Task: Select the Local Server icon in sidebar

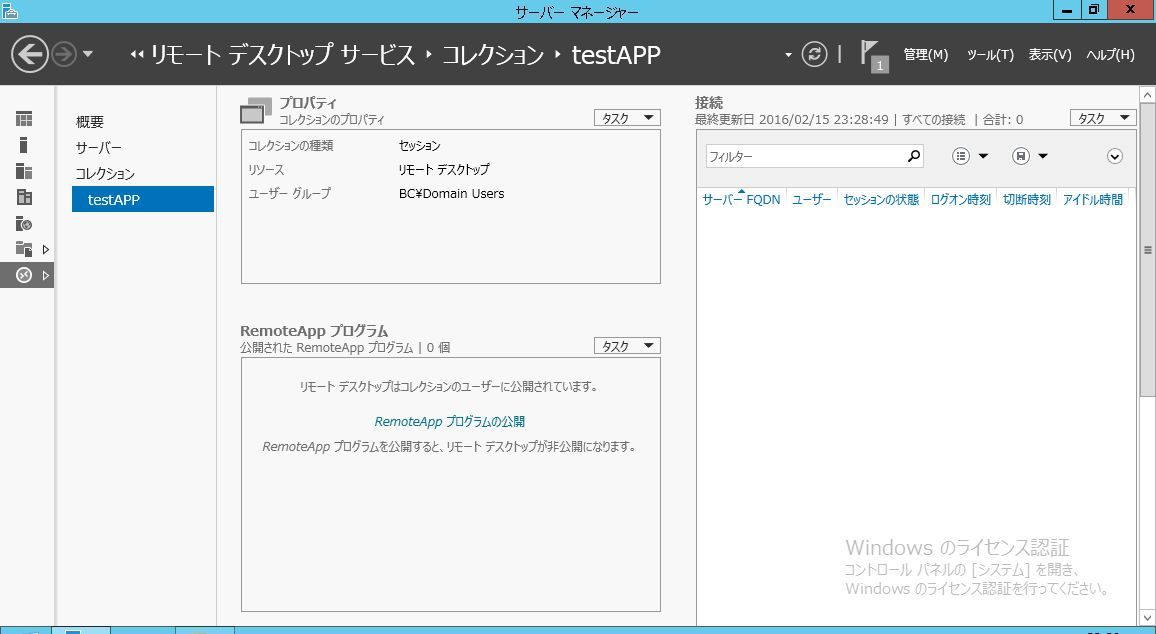Action: [24, 144]
